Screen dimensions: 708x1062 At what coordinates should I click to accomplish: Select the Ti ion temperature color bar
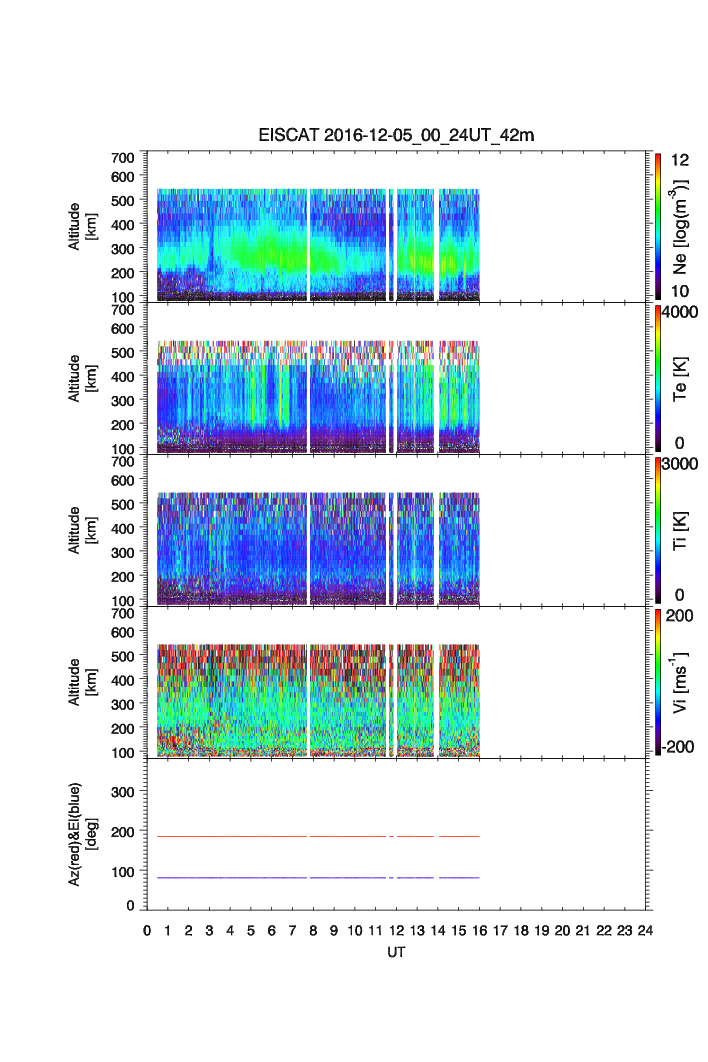point(658,530)
